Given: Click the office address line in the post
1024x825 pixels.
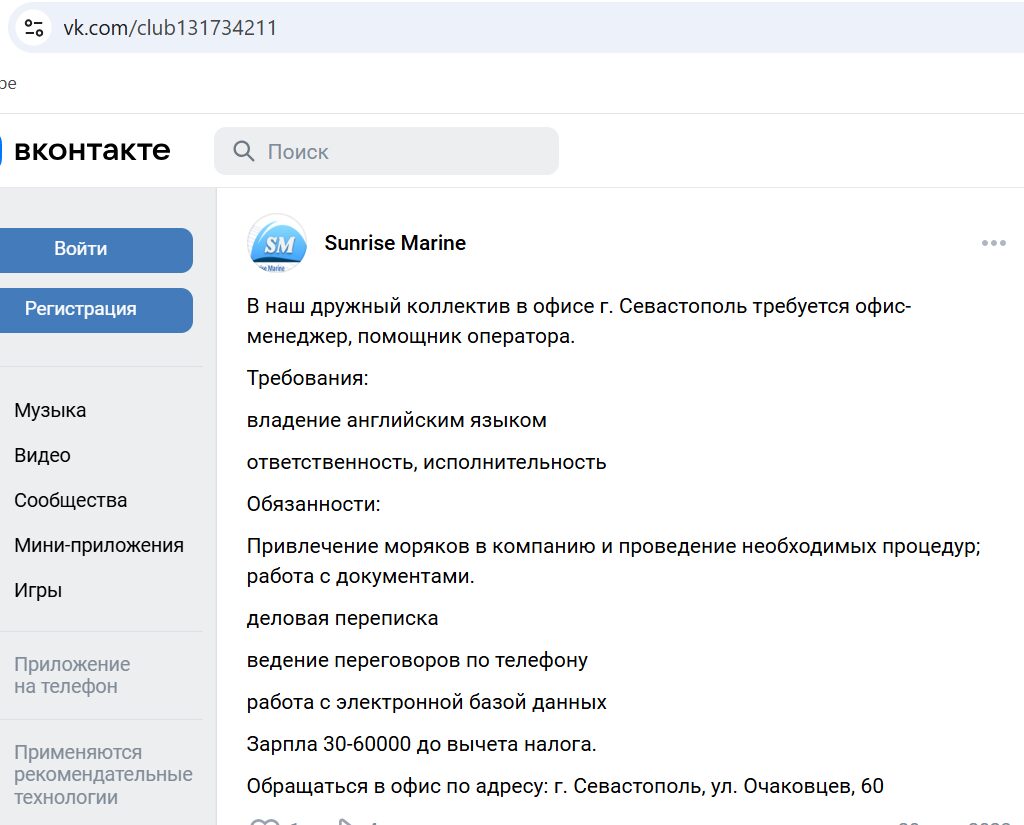Looking at the screenshot, I should pyautogui.click(x=565, y=786).
